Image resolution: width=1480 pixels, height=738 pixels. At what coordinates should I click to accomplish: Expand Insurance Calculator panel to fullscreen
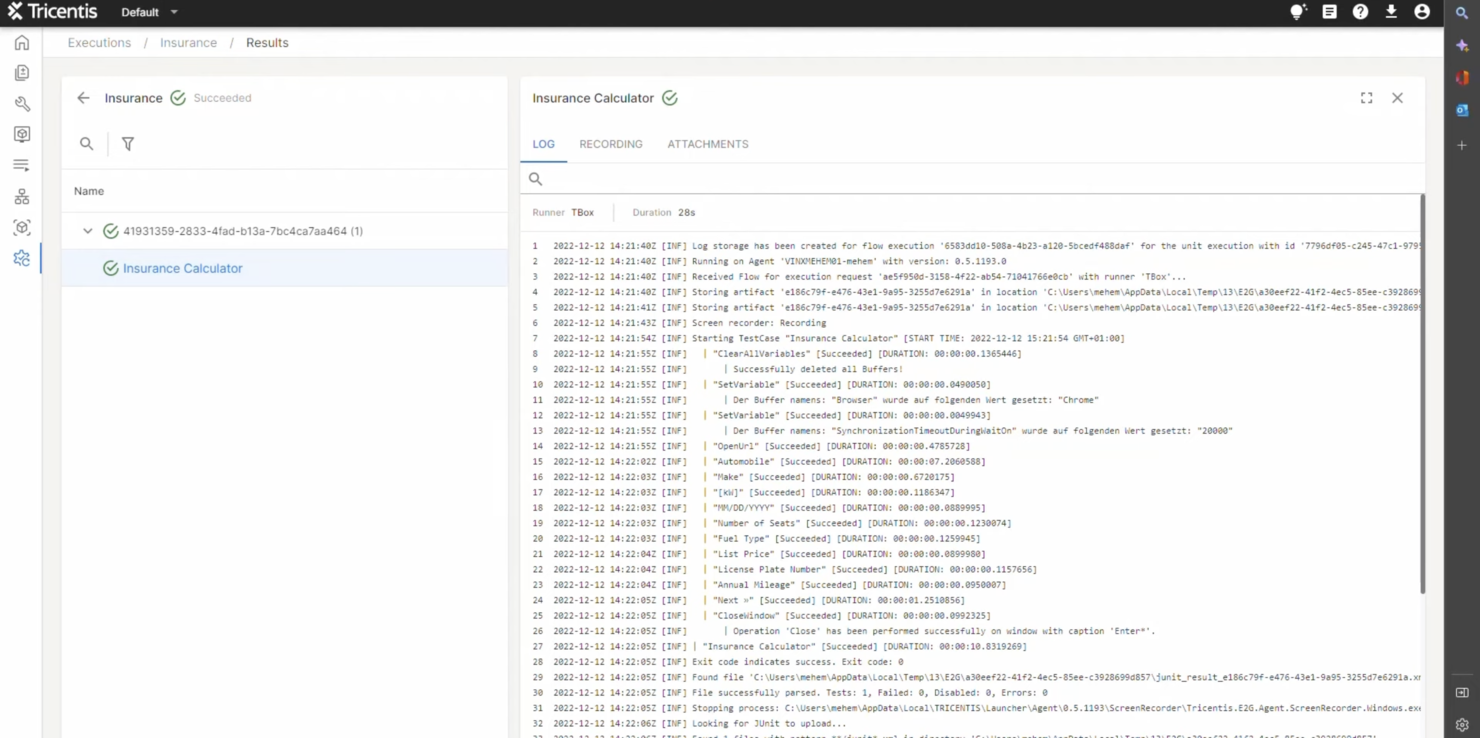(x=1366, y=97)
